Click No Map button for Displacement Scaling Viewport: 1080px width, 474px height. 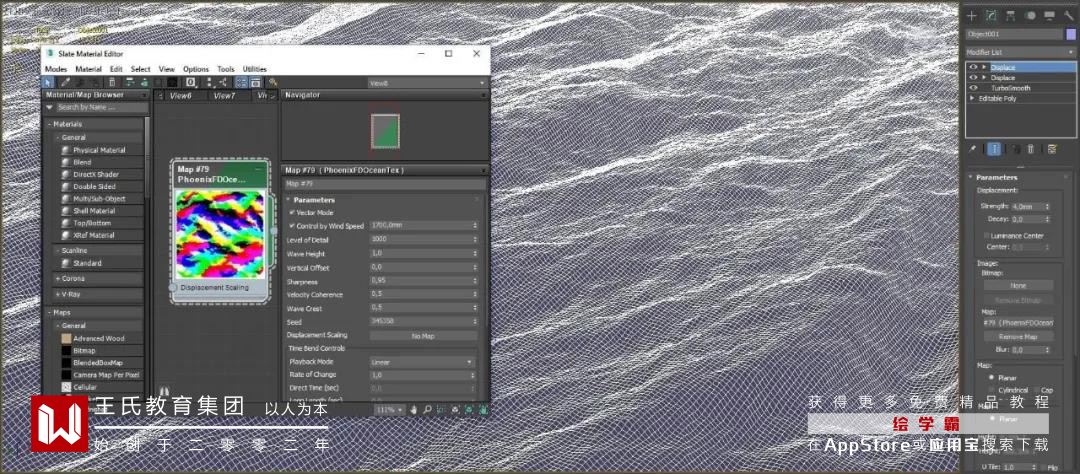coord(423,336)
